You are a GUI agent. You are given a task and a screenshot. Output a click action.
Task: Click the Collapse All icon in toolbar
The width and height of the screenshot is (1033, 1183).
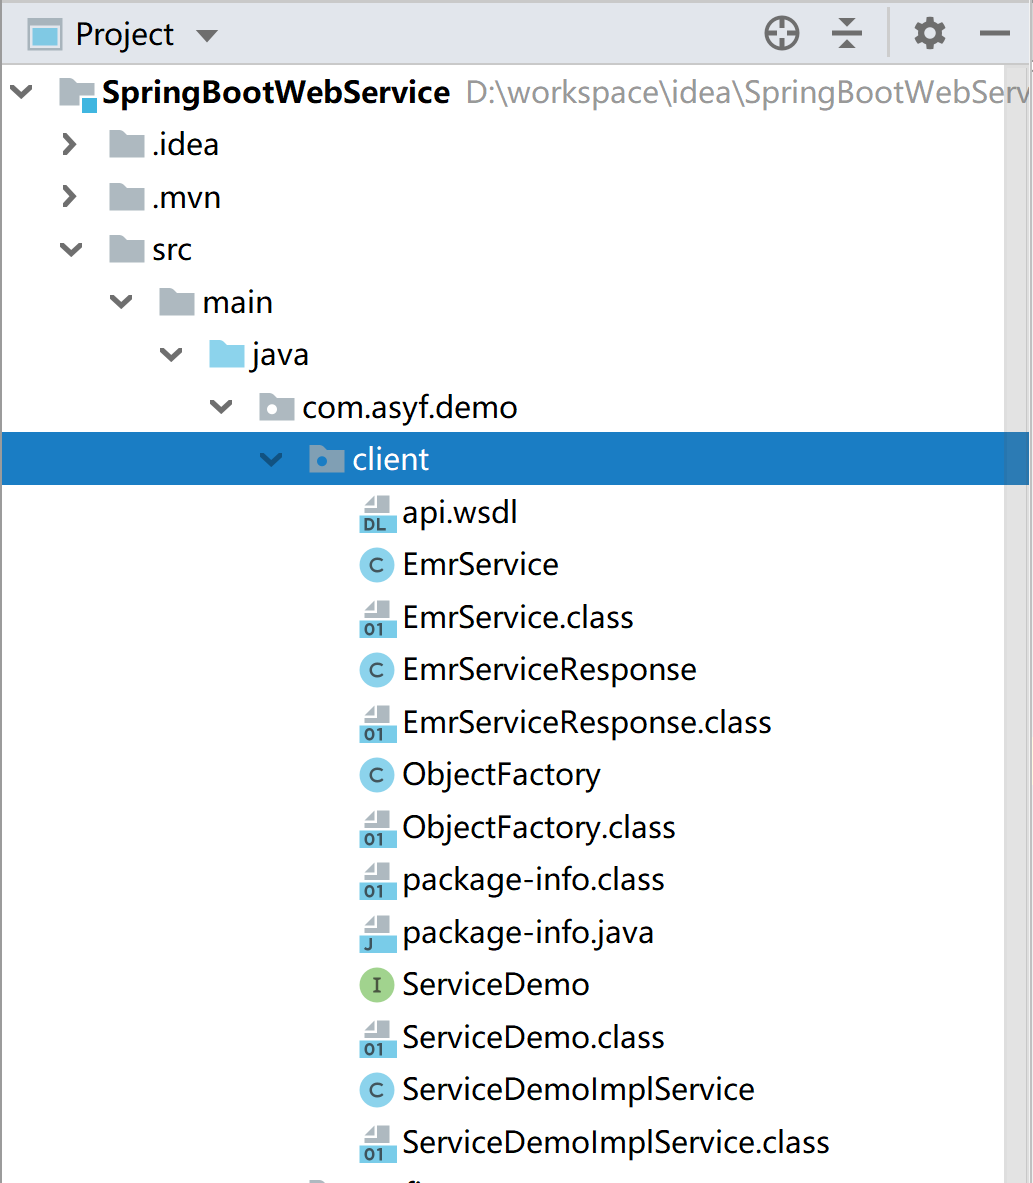click(x=846, y=33)
